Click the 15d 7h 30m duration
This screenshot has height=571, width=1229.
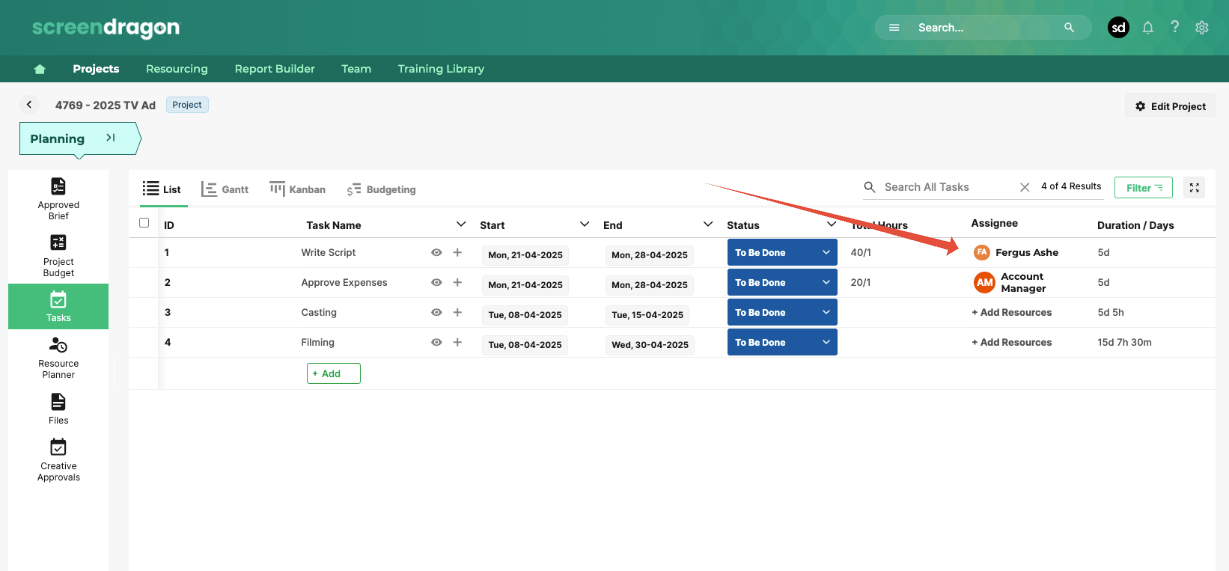click(x=1125, y=343)
